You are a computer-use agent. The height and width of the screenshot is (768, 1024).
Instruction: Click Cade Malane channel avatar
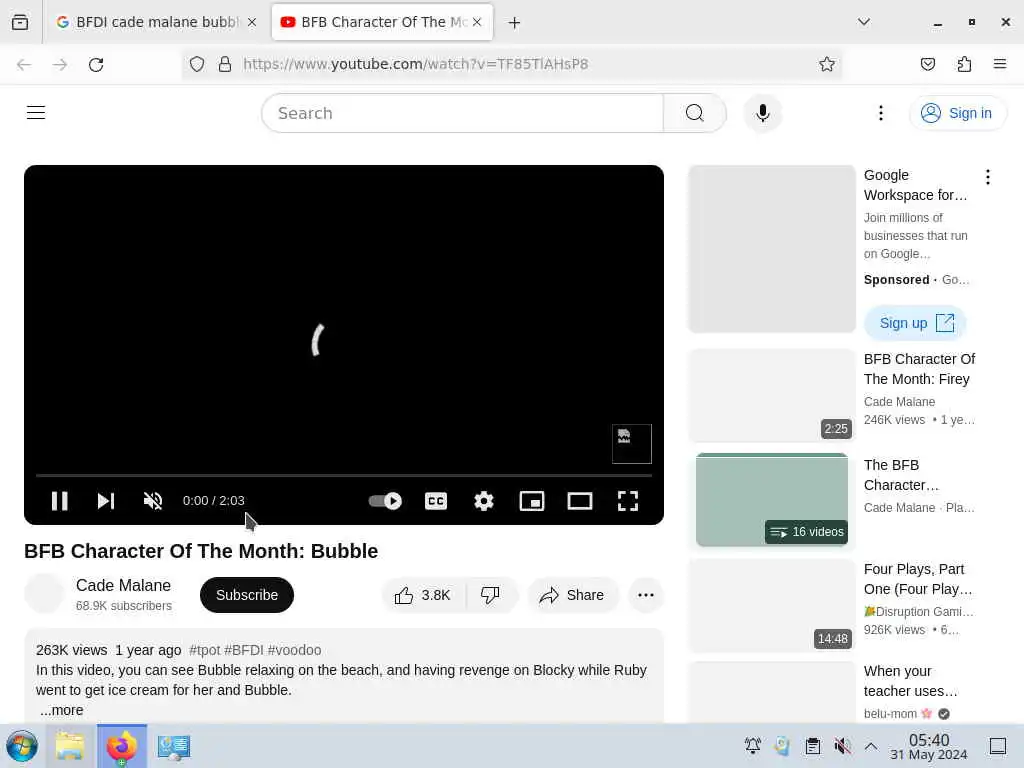click(x=44, y=594)
